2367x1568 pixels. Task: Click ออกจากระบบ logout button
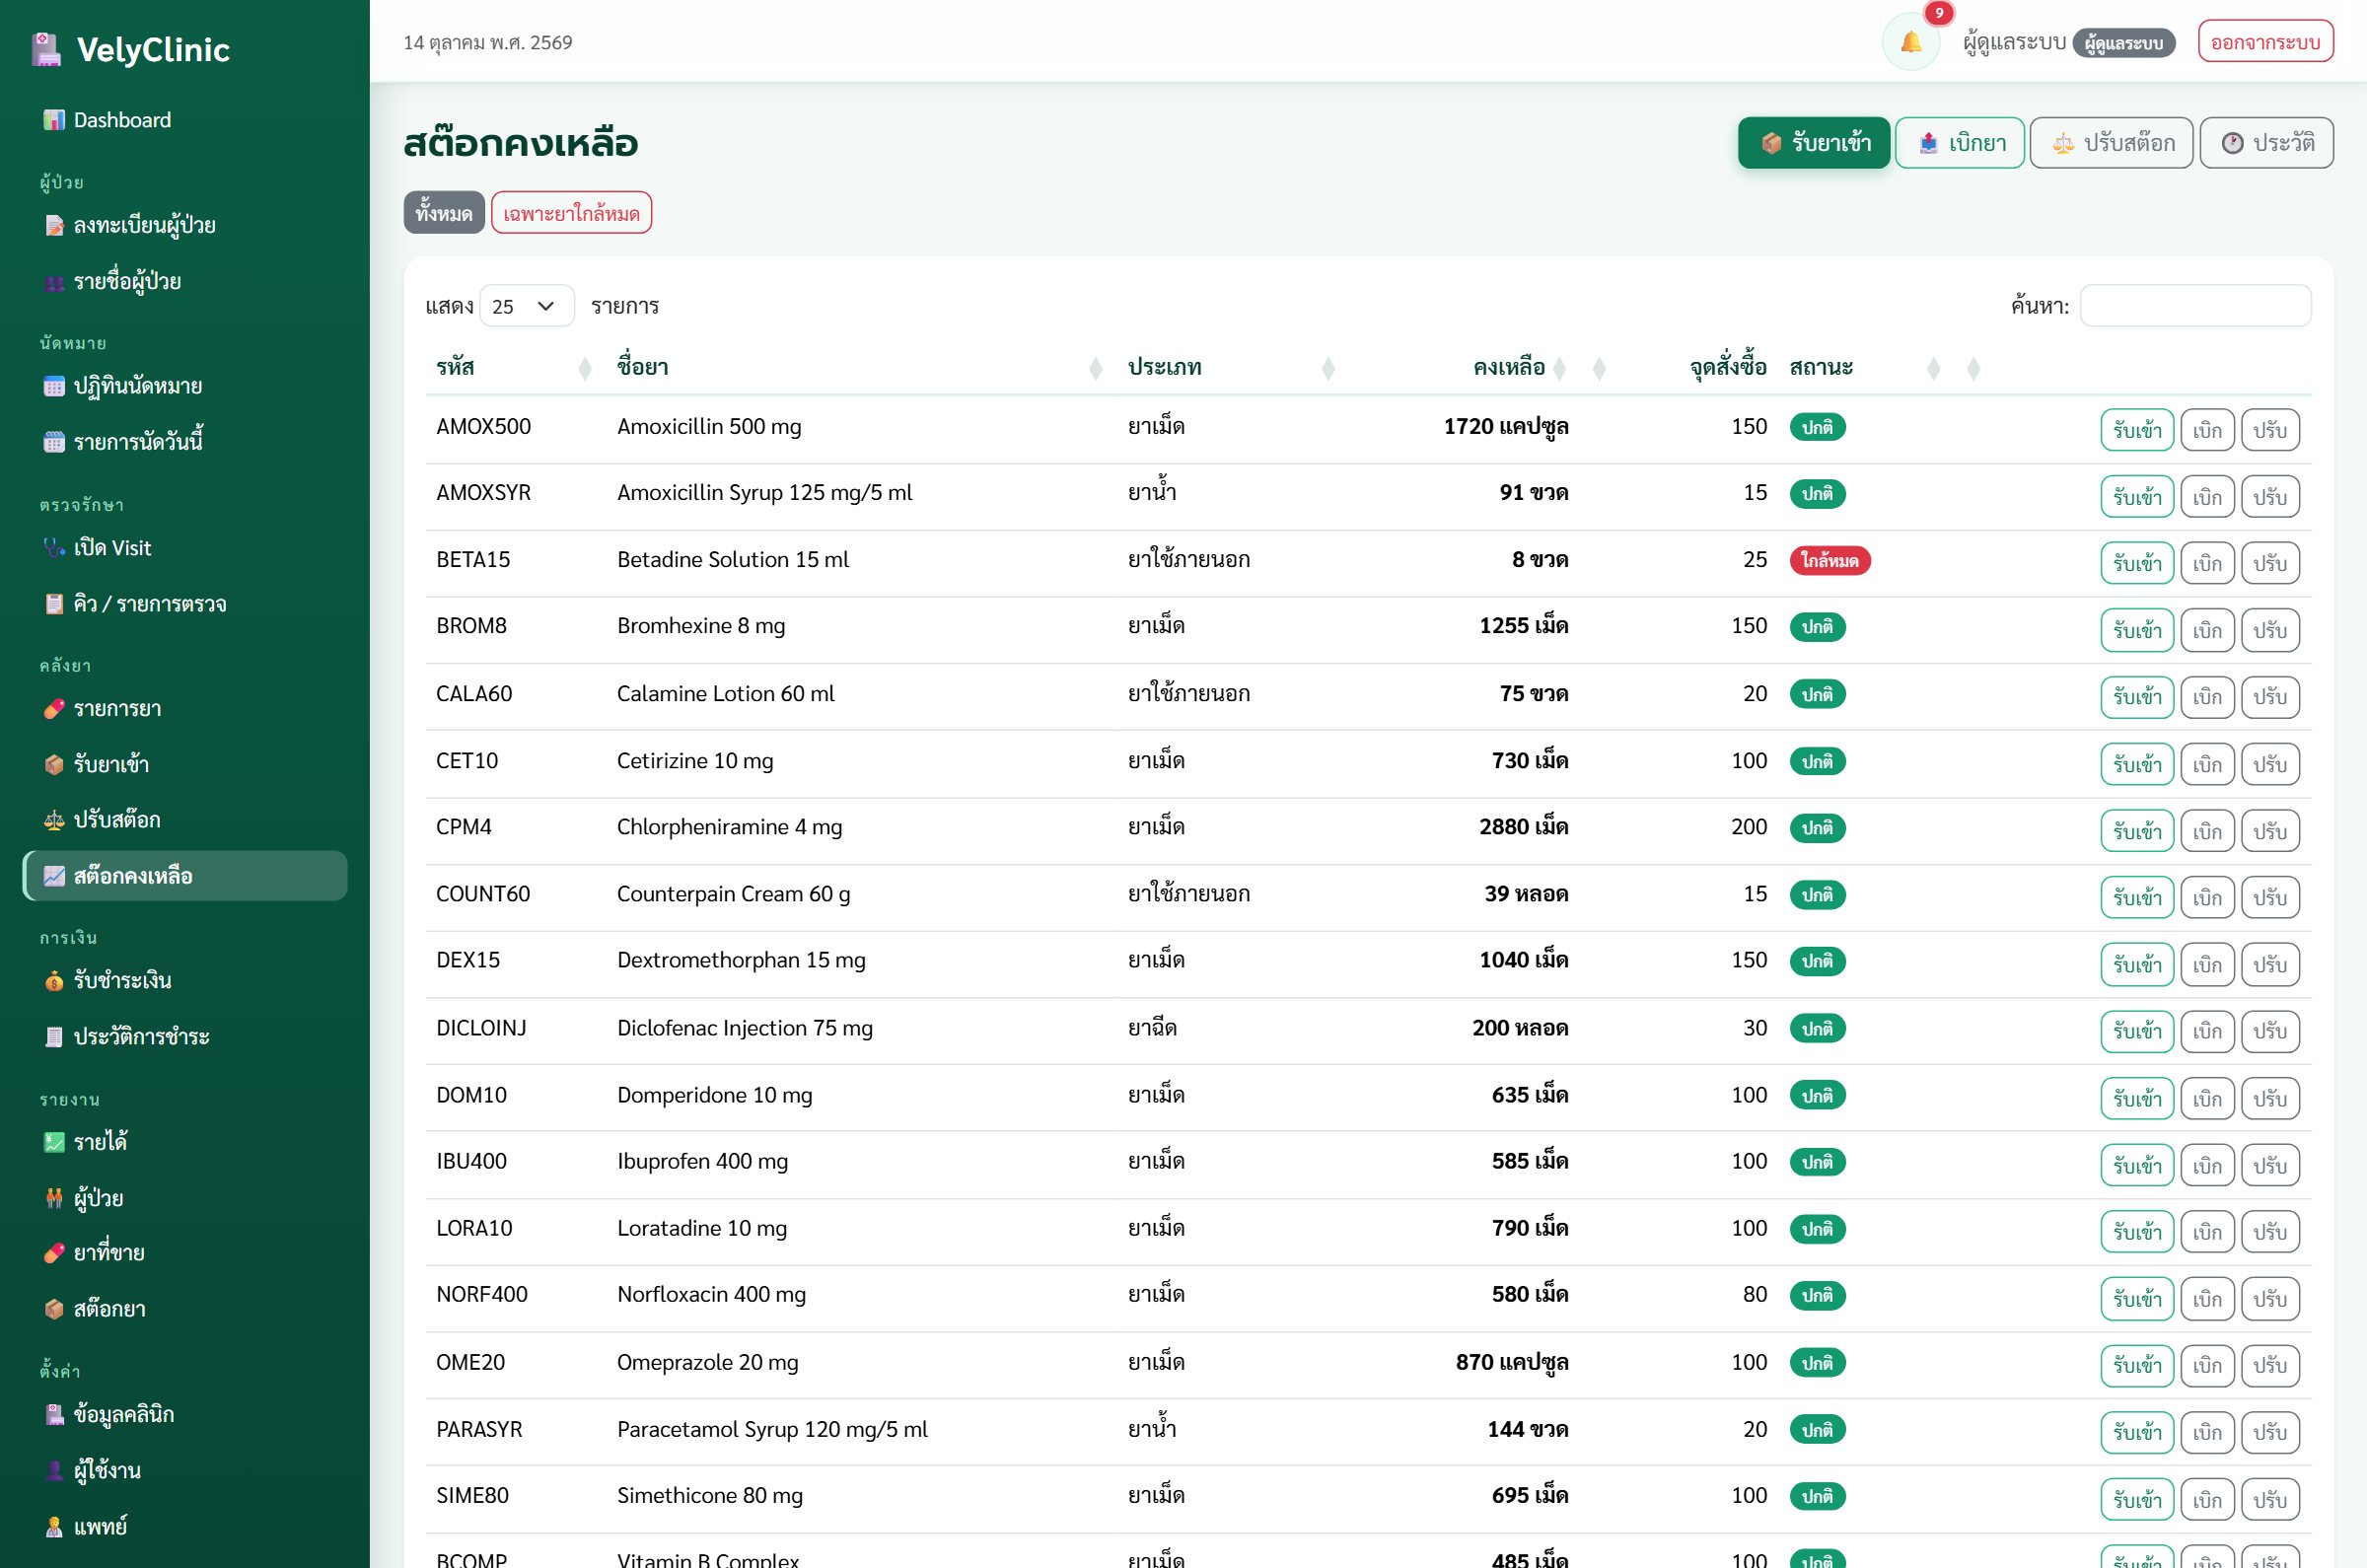pos(2265,42)
